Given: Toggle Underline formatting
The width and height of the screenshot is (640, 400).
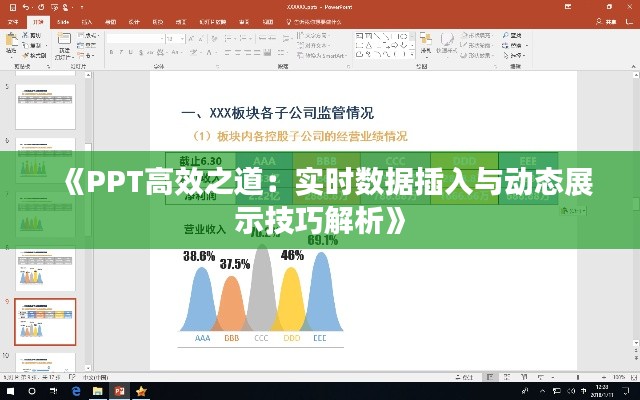Looking at the screenshot, I should [x=131, y=52].
